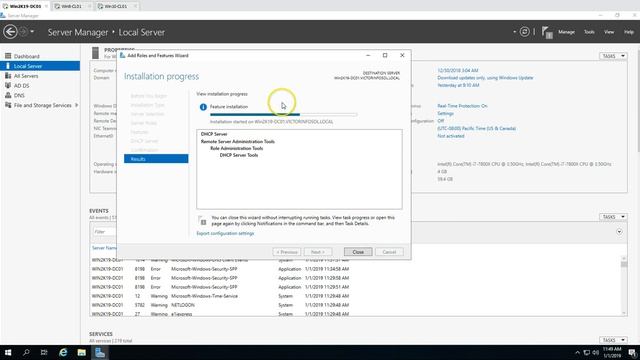The image size is (640, 360).
Task: Click the notification flag icon in wizard note
Action: (x=203, y=221)
